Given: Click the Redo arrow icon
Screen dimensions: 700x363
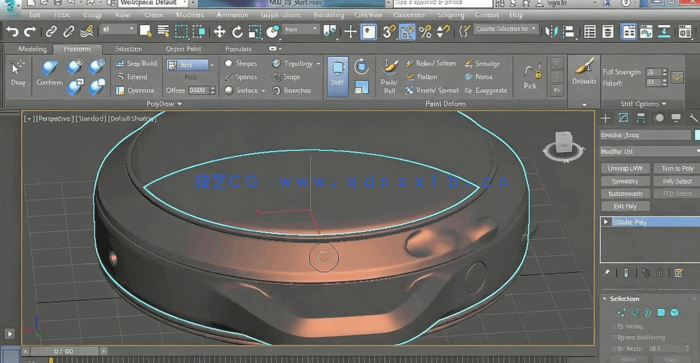Looking at the screenshot, I should coord(30,32).
